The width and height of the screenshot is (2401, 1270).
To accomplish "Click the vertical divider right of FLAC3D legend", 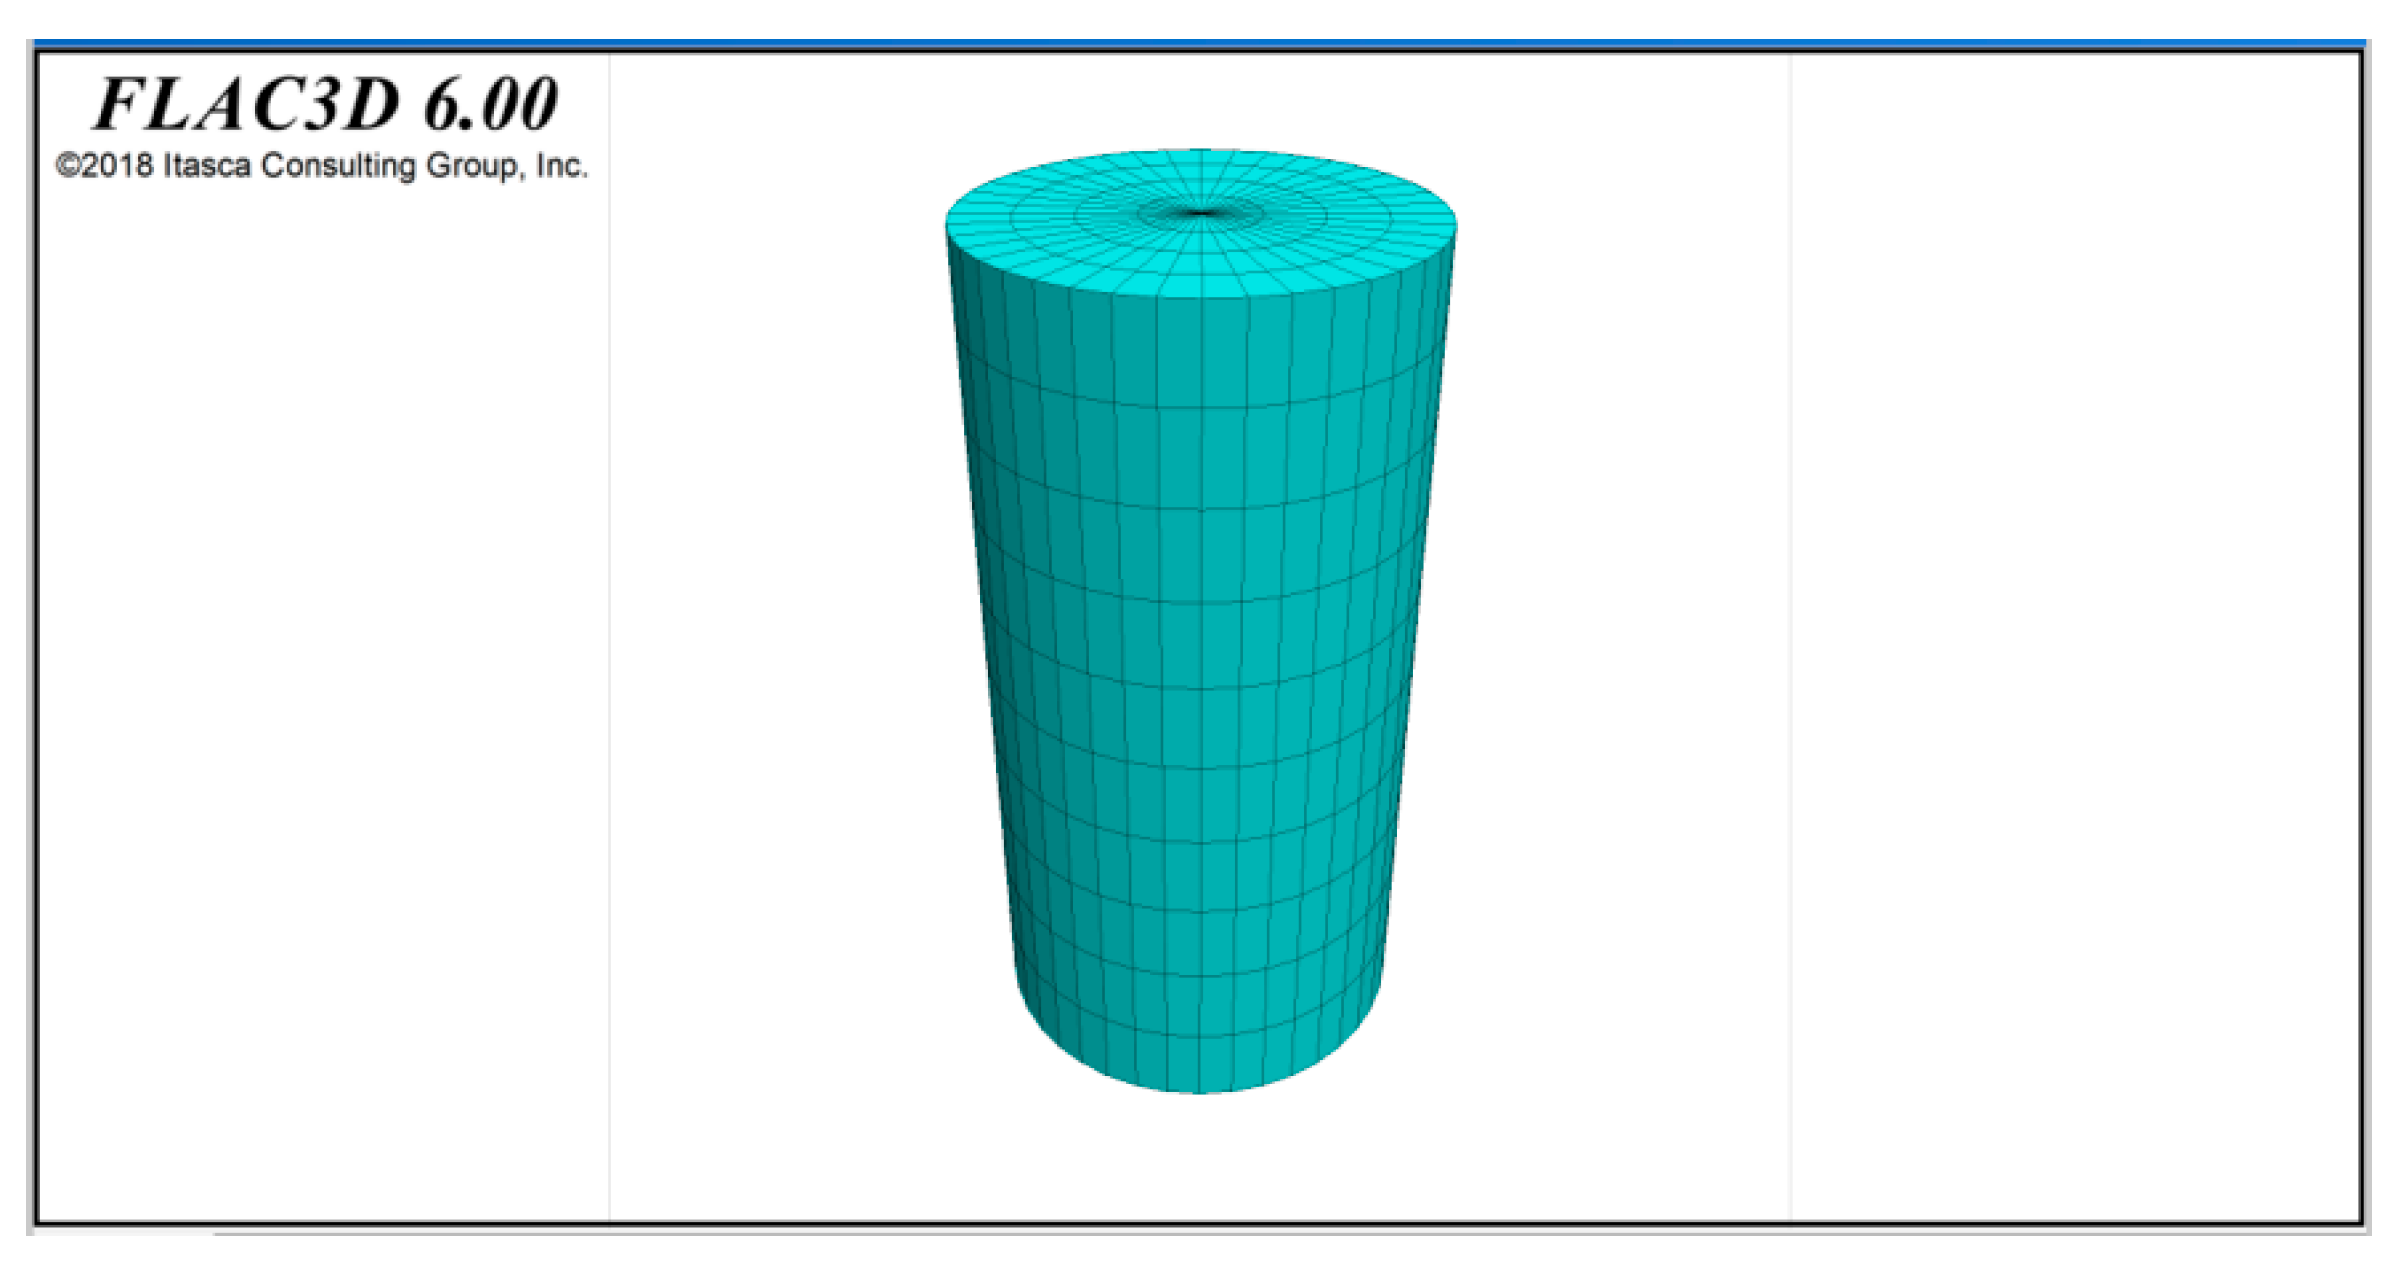I will pos(609,640).
